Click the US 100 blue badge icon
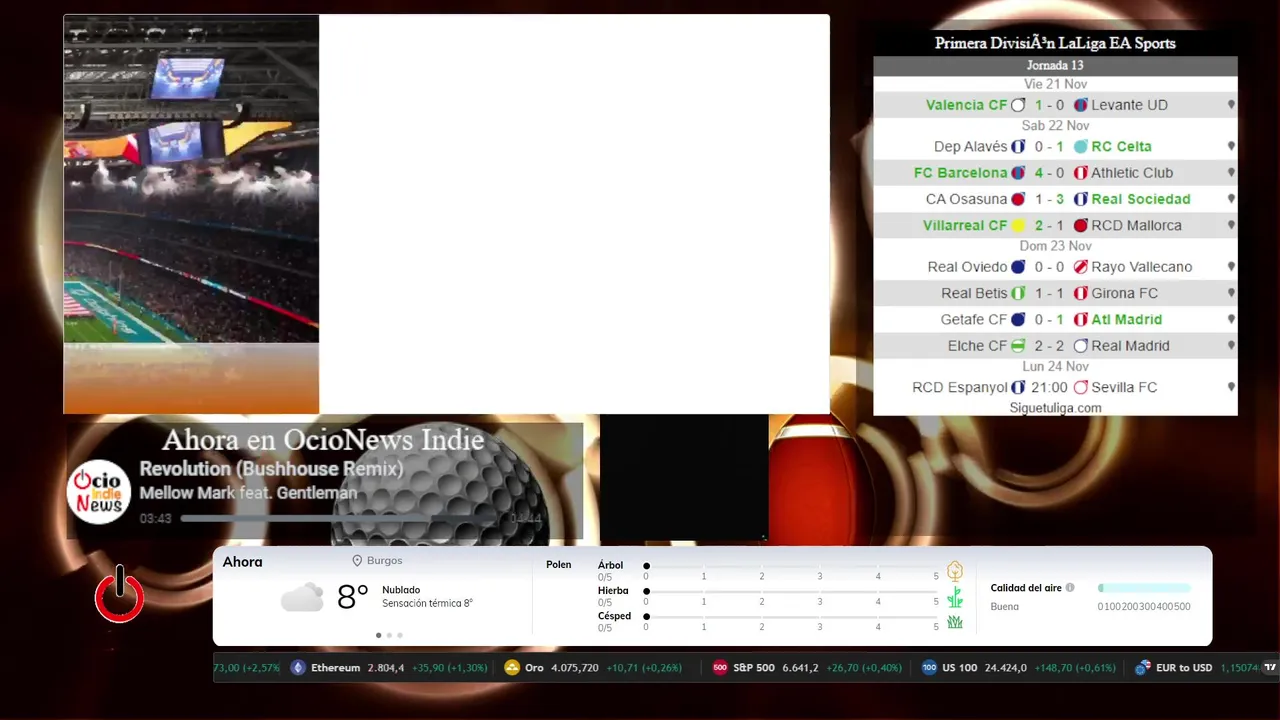This screenshot has height=720, width=1280. coord(929,668)
